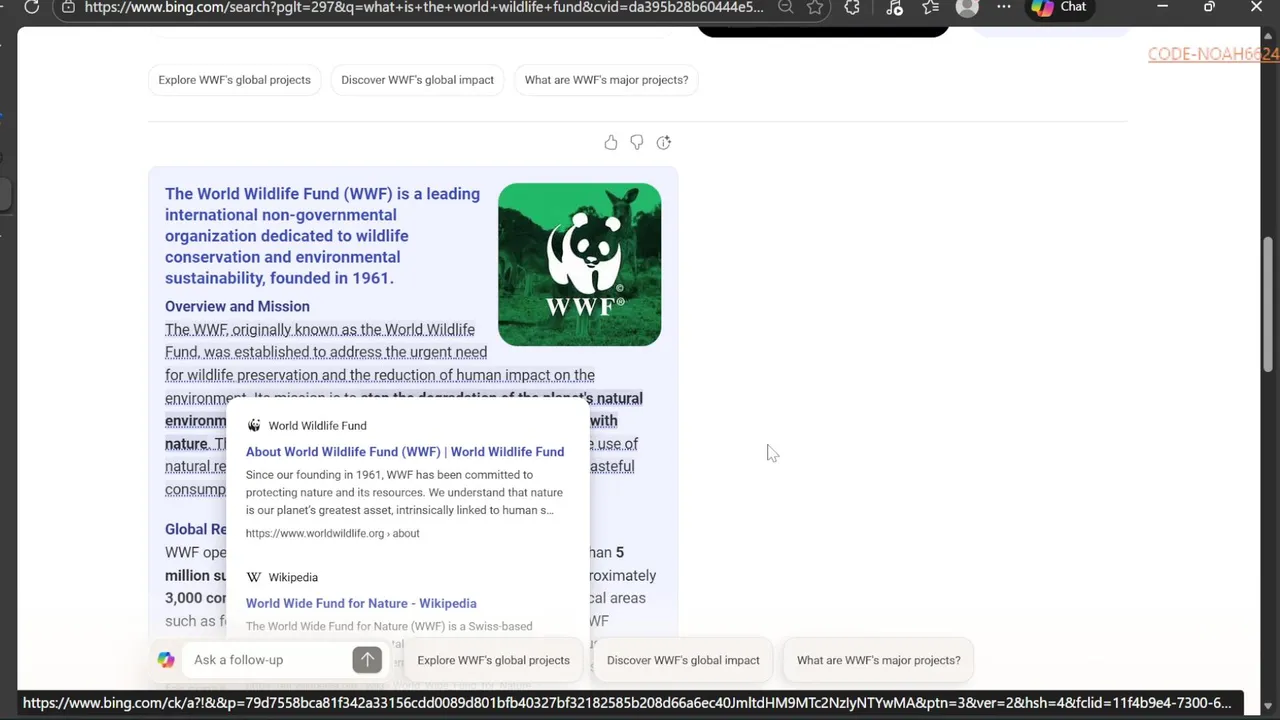Viewport: 1280px width, 720px height.
Task: Open the user profile avatar
Action: pos(967,7)
